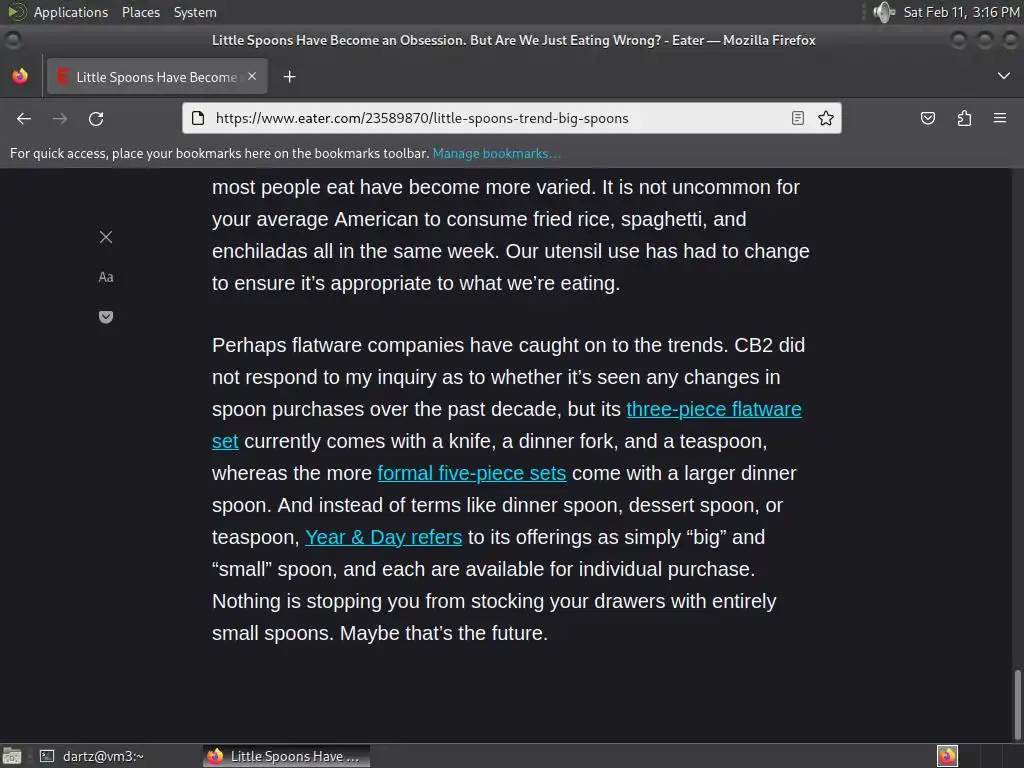1024x768 pixels.
Task: Click the show desktop icon in taskbar
Action: [x=12, y=756]
